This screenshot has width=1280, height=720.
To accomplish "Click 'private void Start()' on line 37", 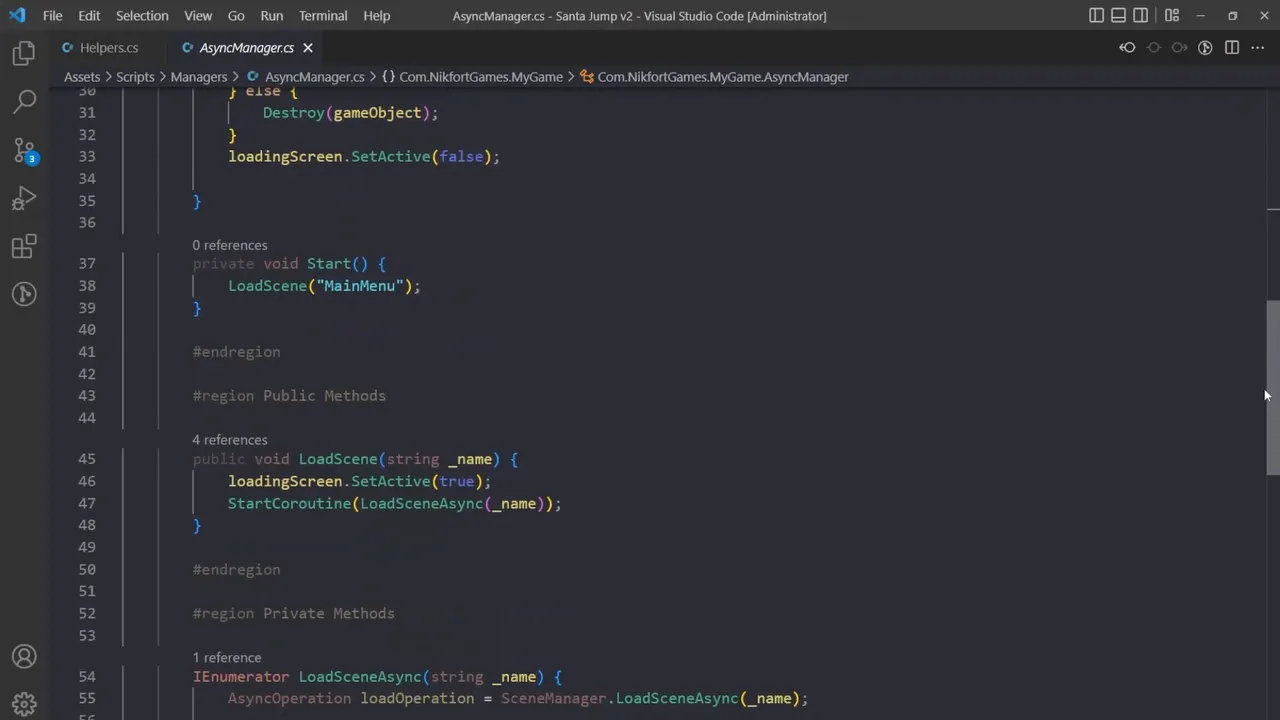I will (281, 264).
